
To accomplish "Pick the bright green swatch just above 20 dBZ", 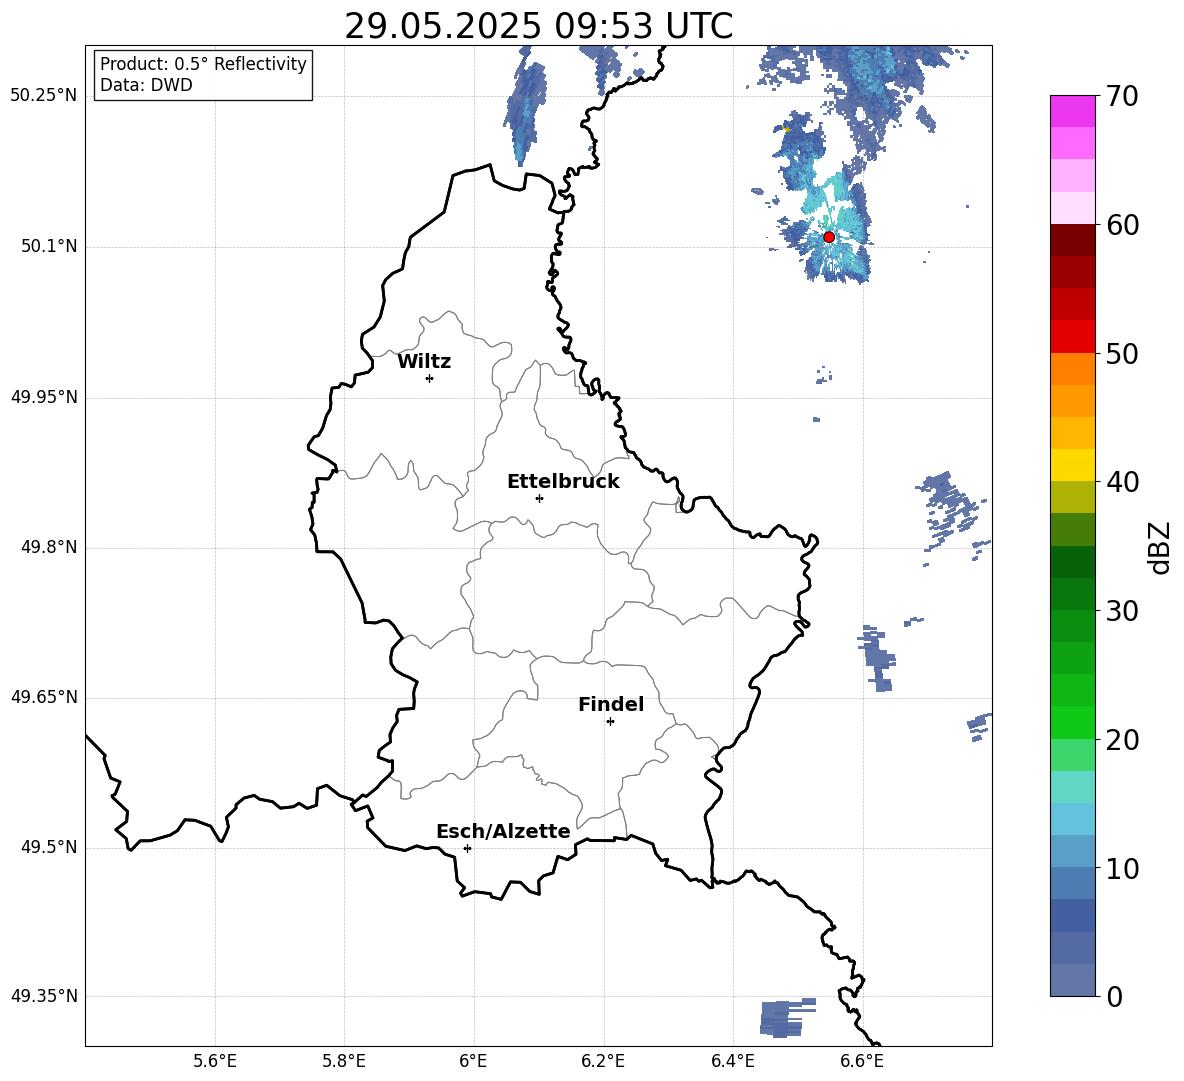I will (1073, 722).
